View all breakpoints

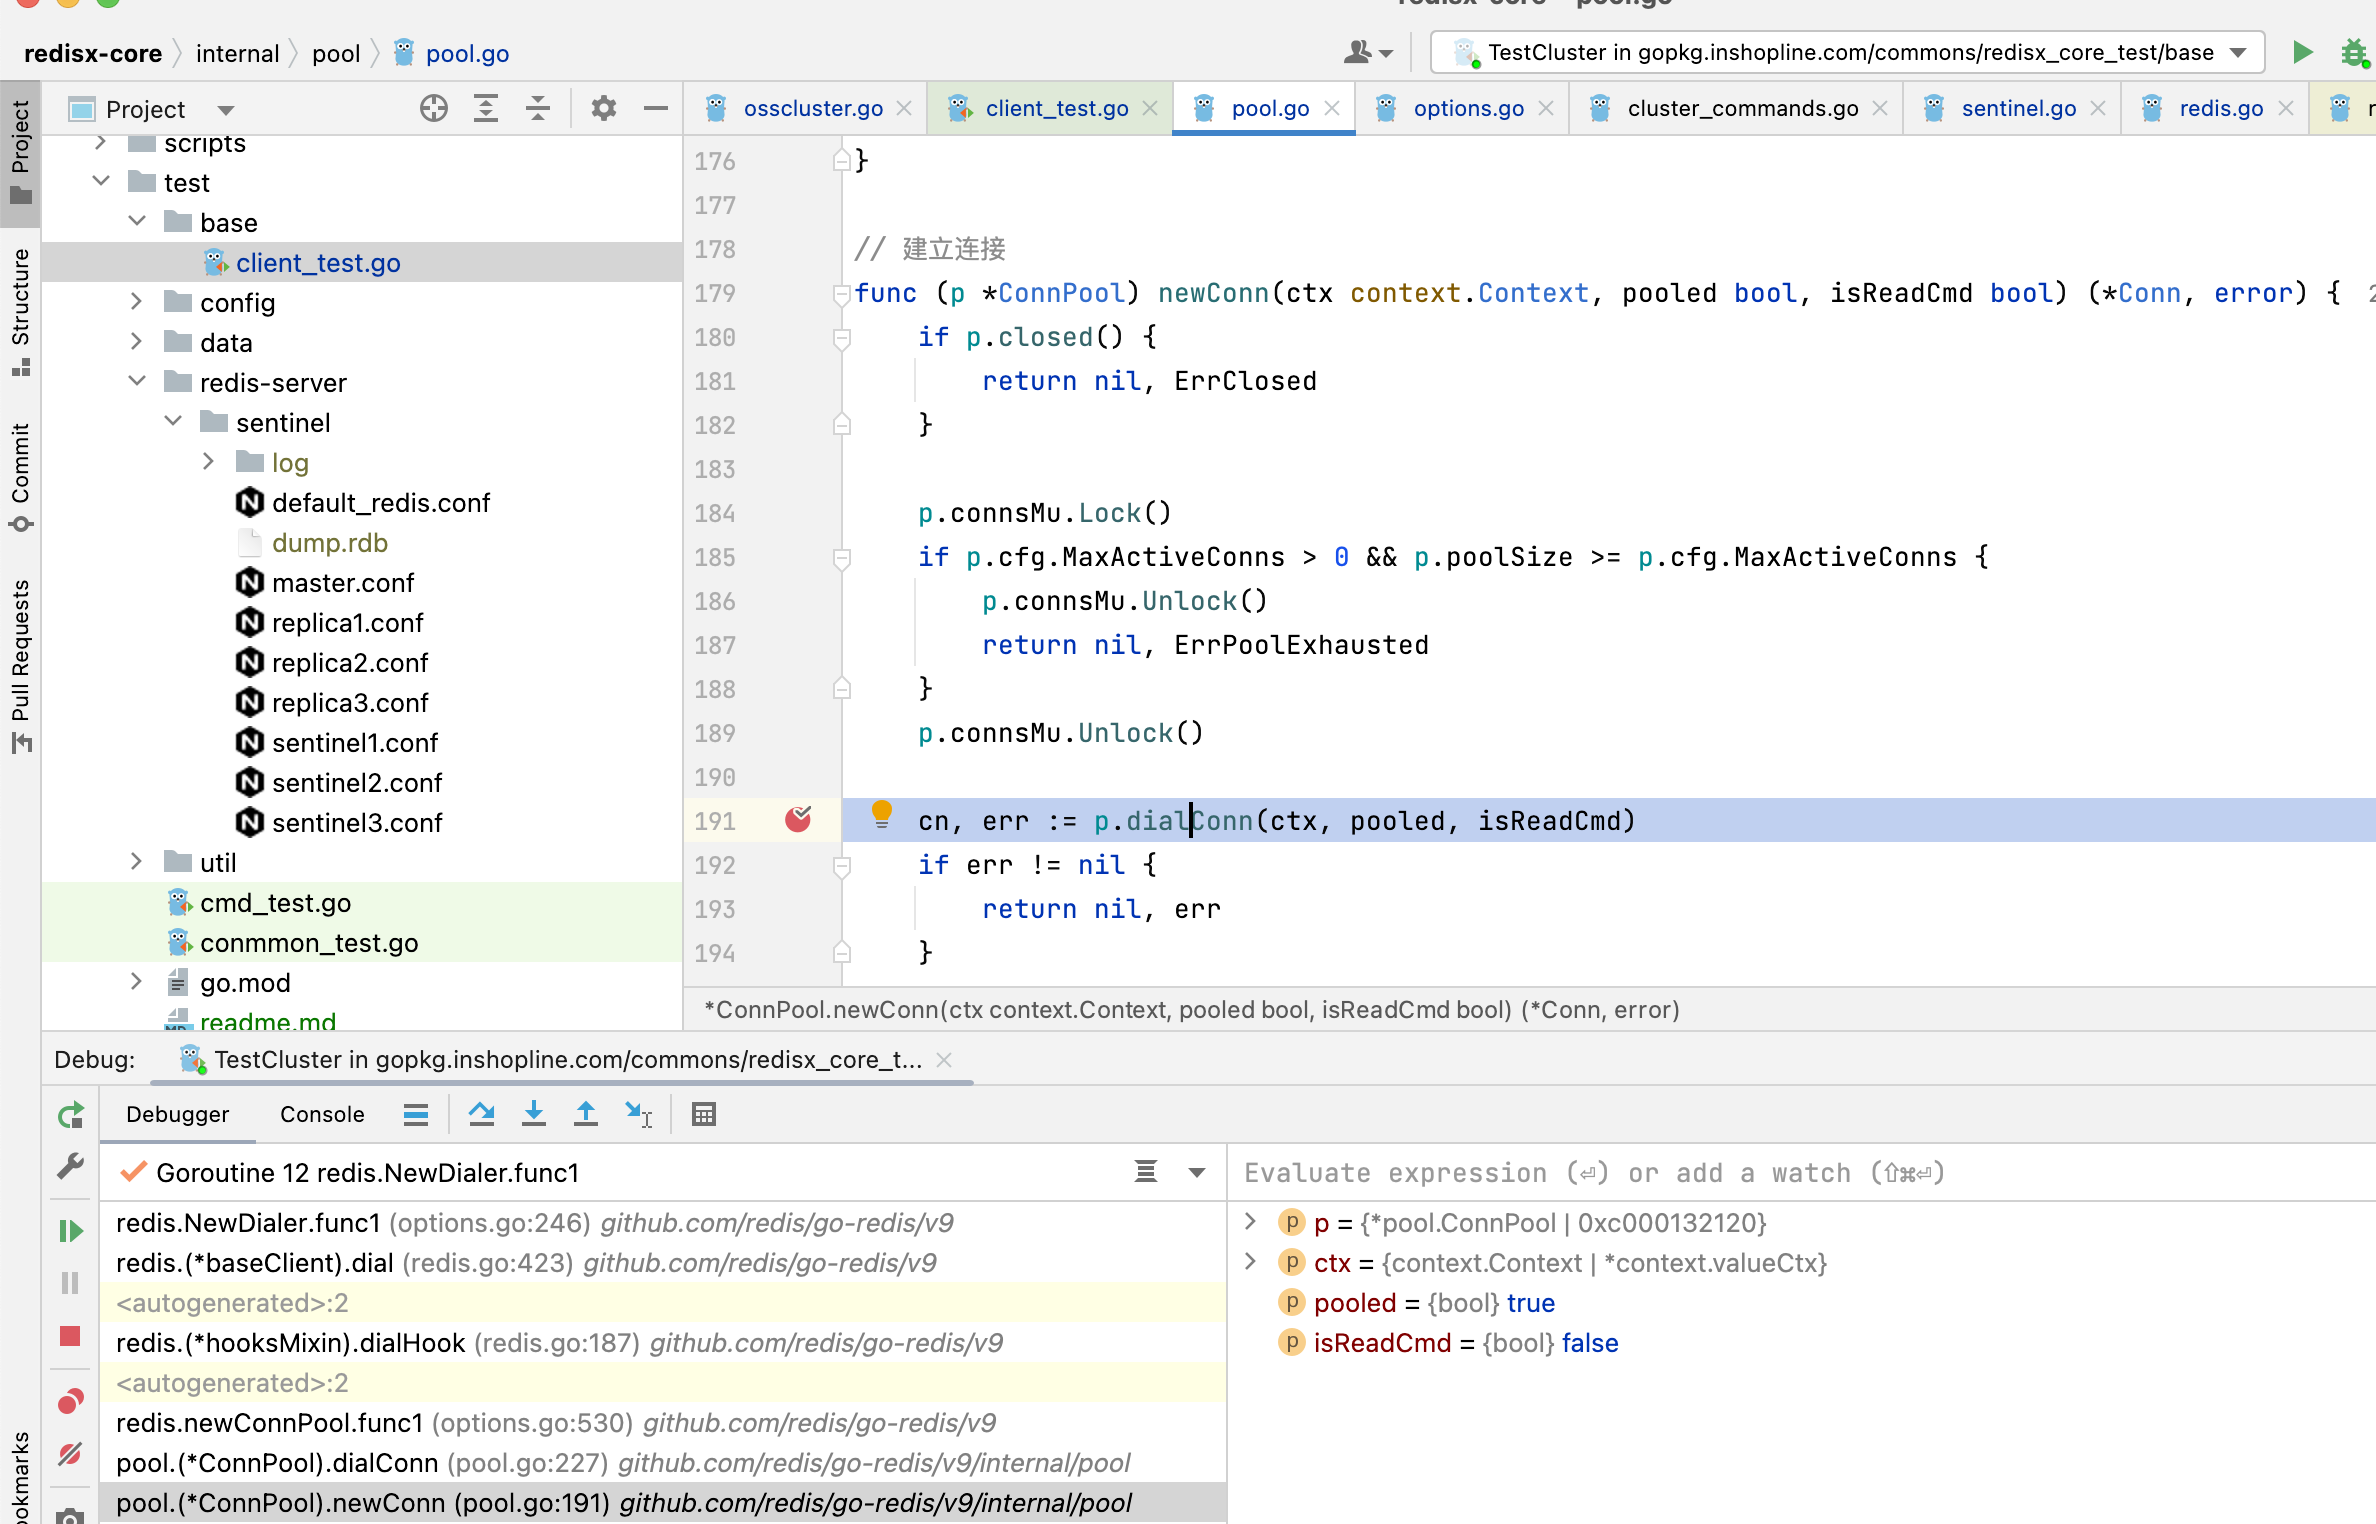click(70, 1401)
